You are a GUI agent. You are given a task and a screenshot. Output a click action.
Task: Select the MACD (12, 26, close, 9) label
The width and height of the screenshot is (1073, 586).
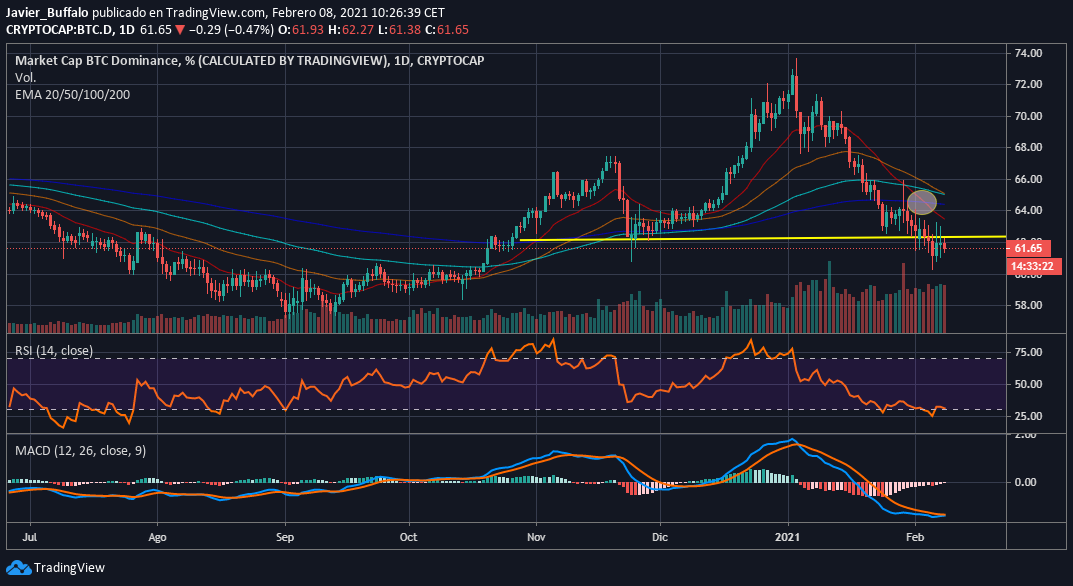80,451
